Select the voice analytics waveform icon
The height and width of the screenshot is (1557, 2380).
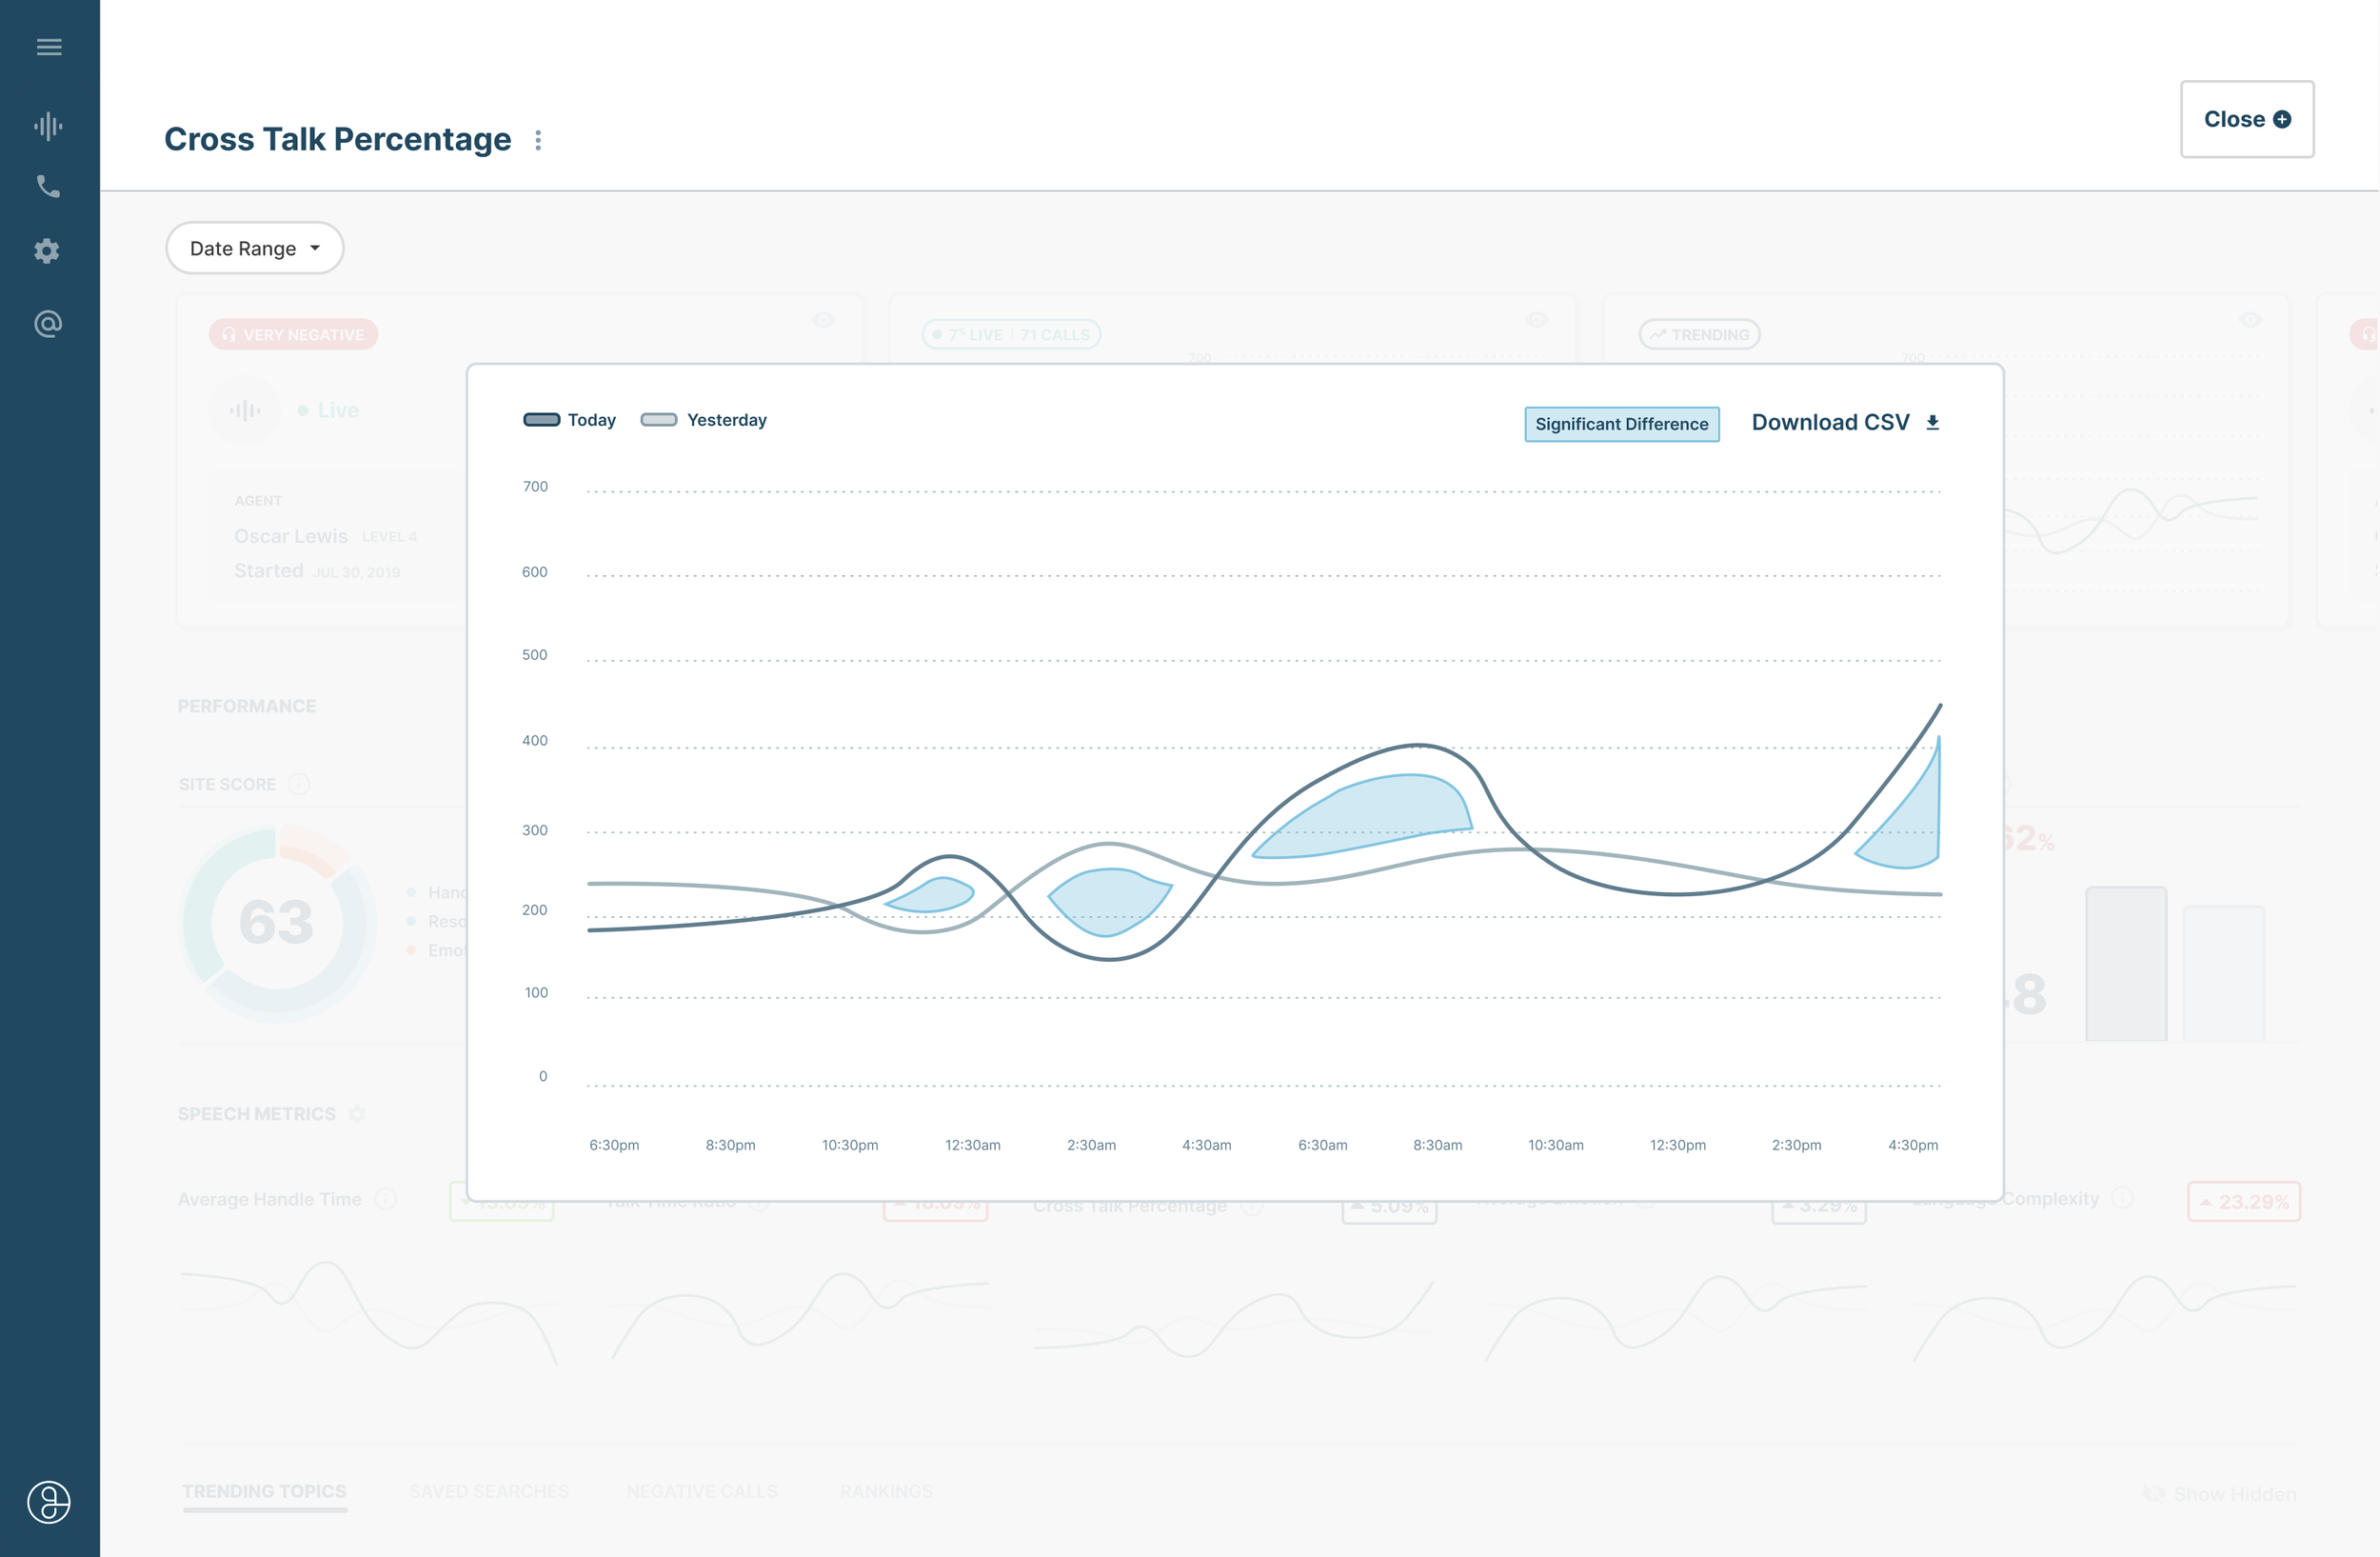tap(48, 126)
